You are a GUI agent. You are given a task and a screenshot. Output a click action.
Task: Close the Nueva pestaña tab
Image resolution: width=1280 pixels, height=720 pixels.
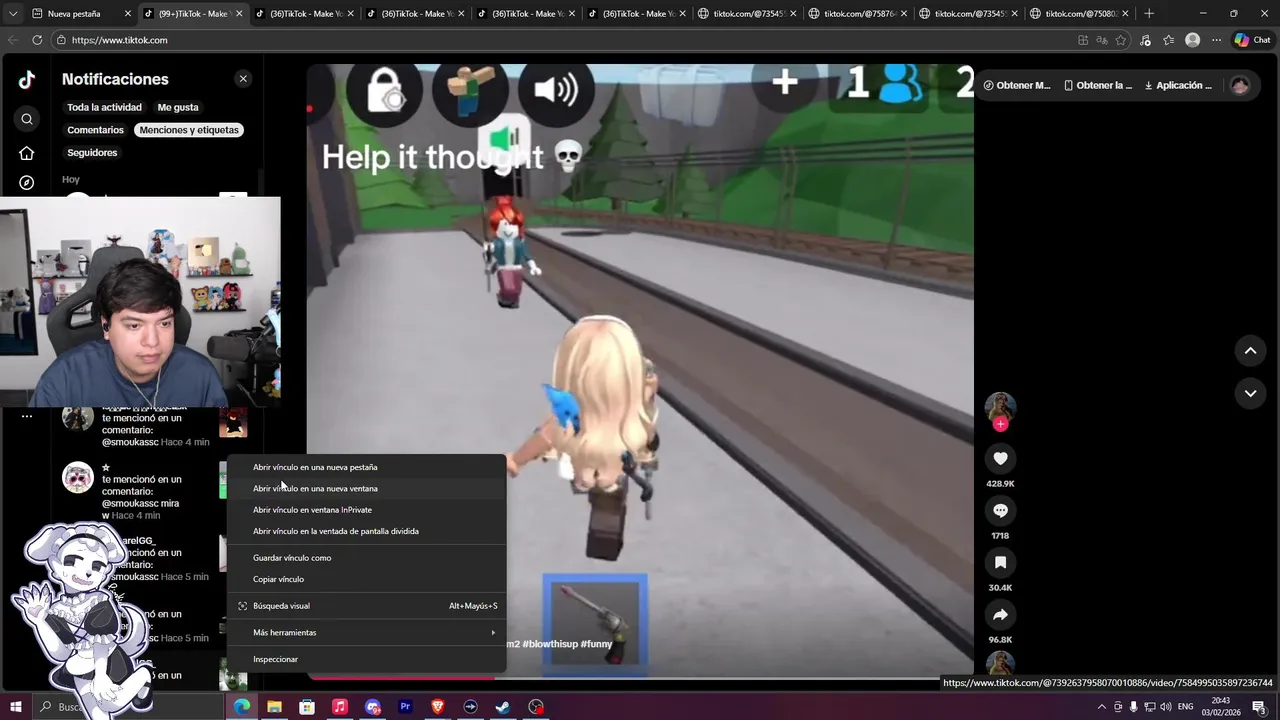[x=128, y=14]
